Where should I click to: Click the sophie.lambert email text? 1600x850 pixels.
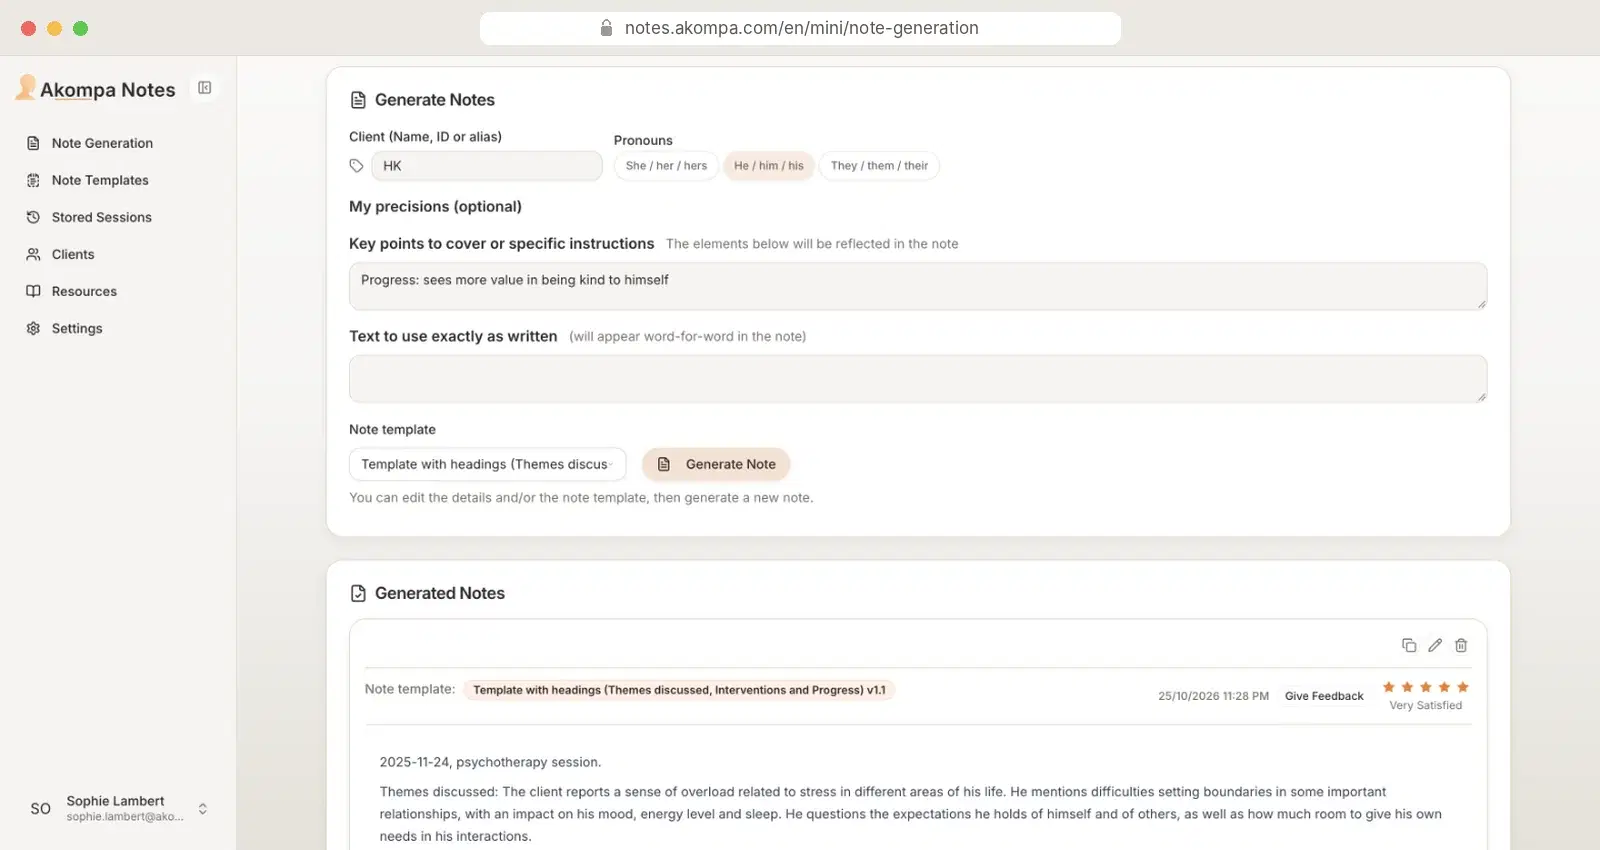[x=125, y=817]
